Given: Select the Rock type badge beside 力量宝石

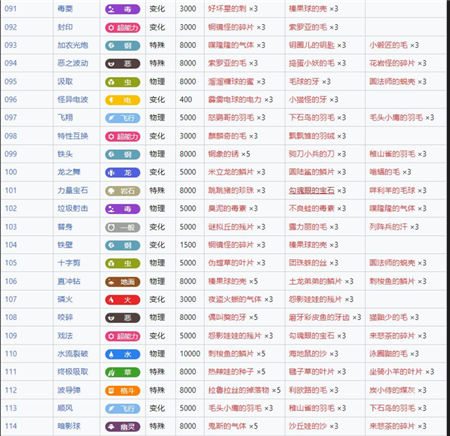Looking at the screenshot, I should click(x=122, y=191).
